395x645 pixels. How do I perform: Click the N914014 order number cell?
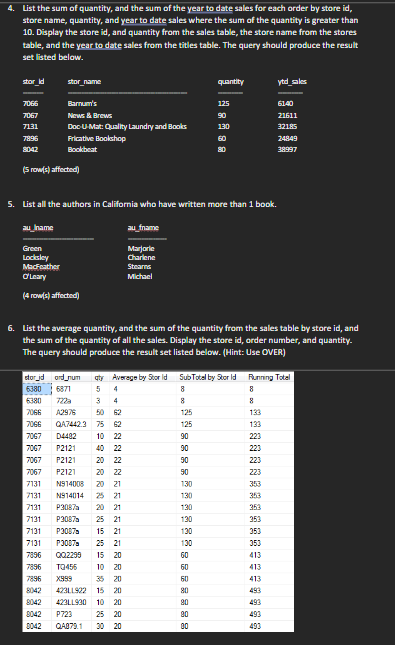click(70, 496)
